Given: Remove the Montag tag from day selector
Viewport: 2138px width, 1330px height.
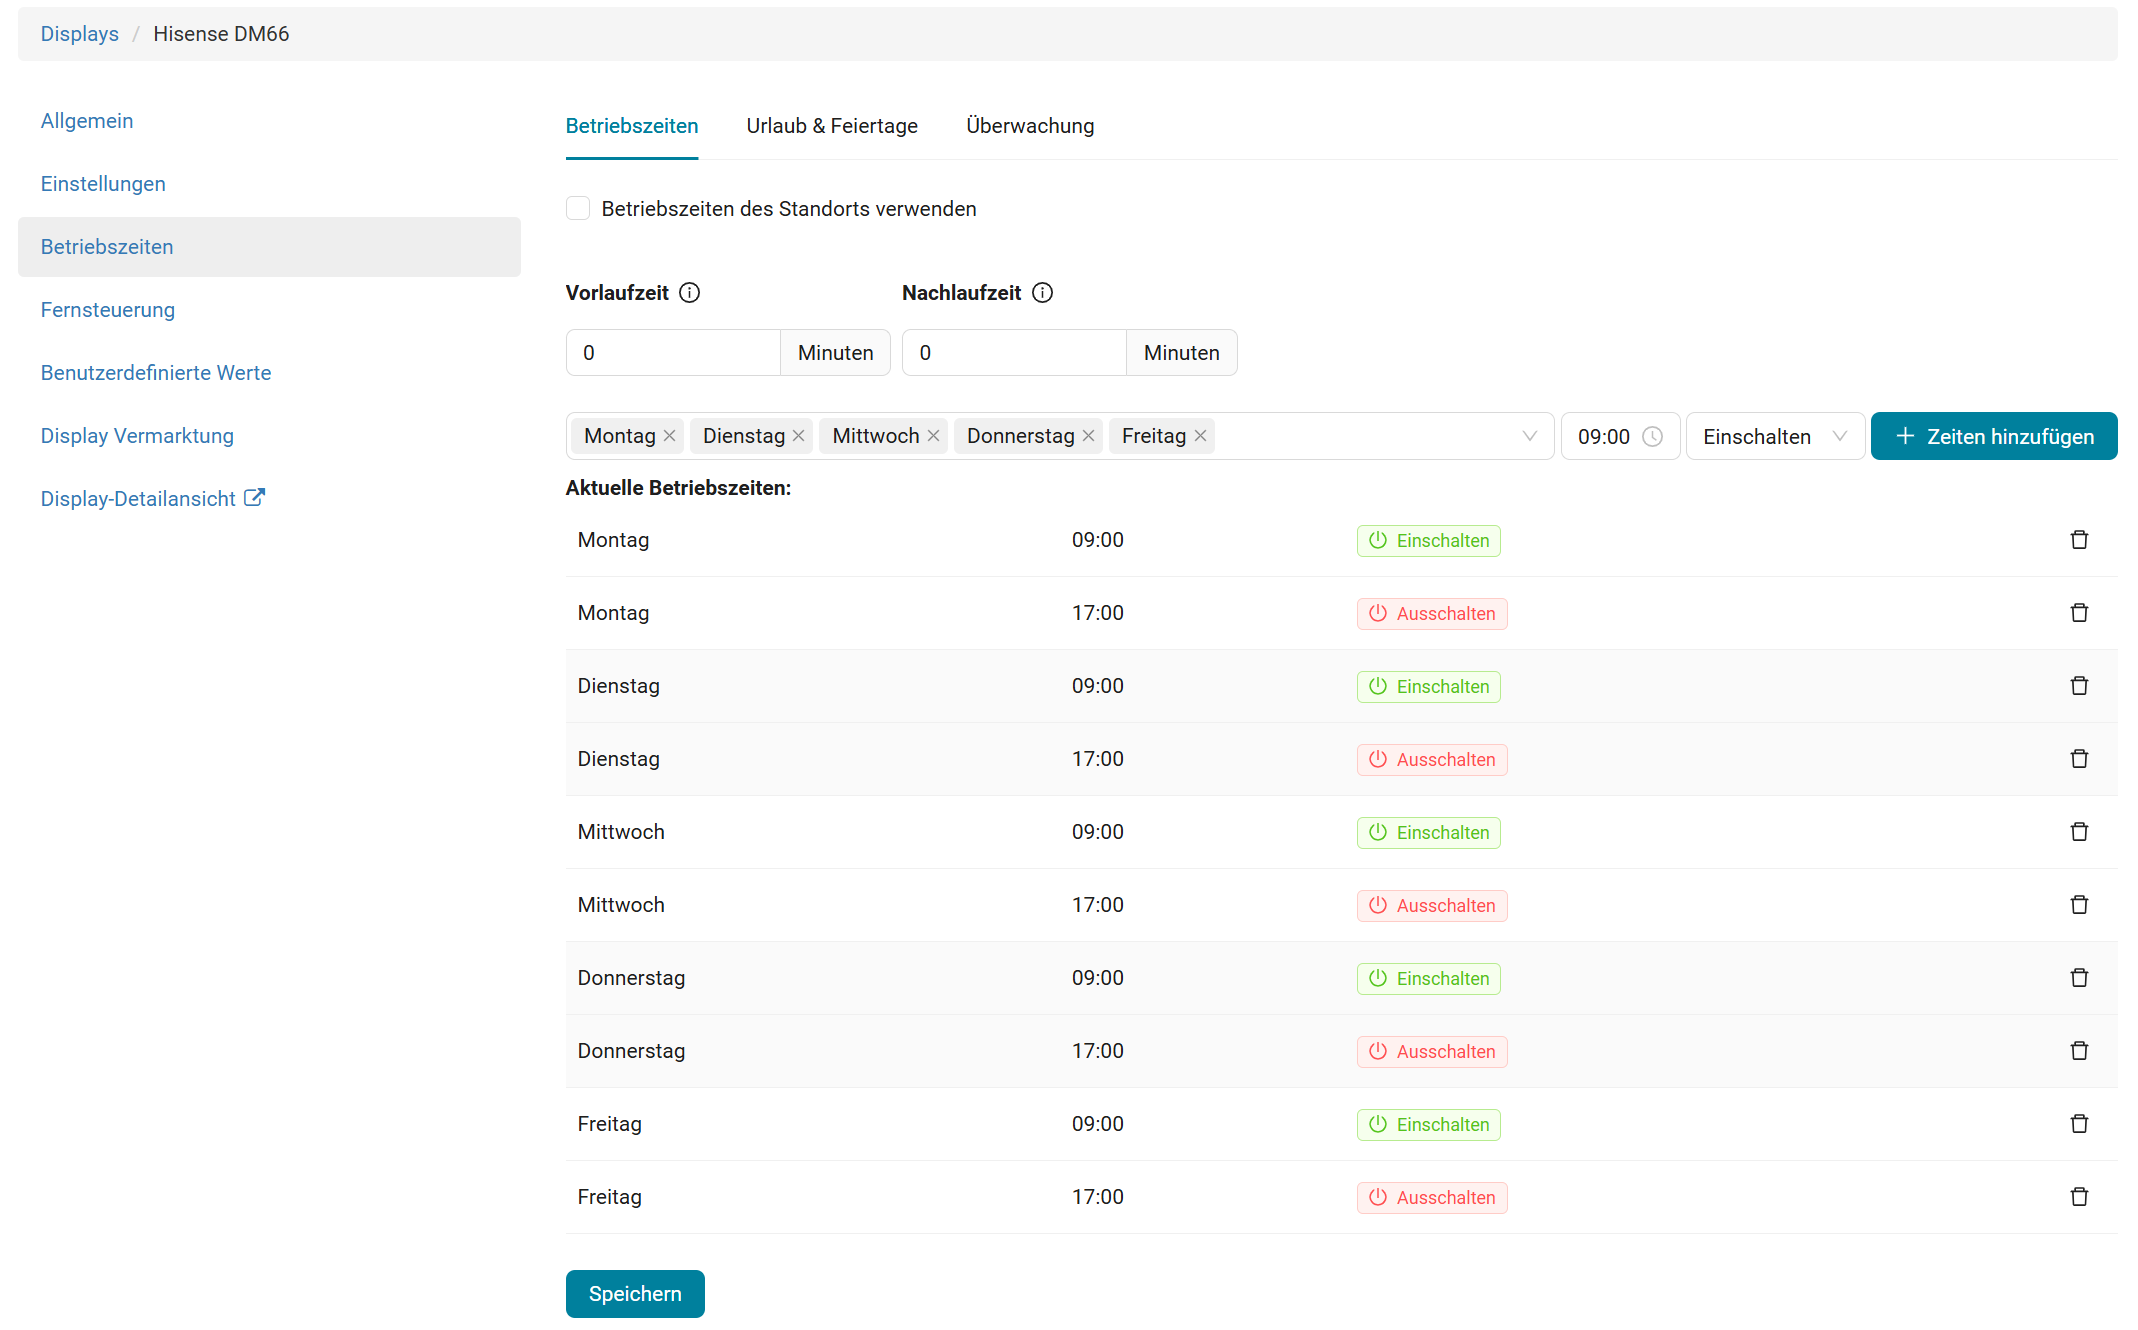Looking at the screenshot, I should [670, 436].
